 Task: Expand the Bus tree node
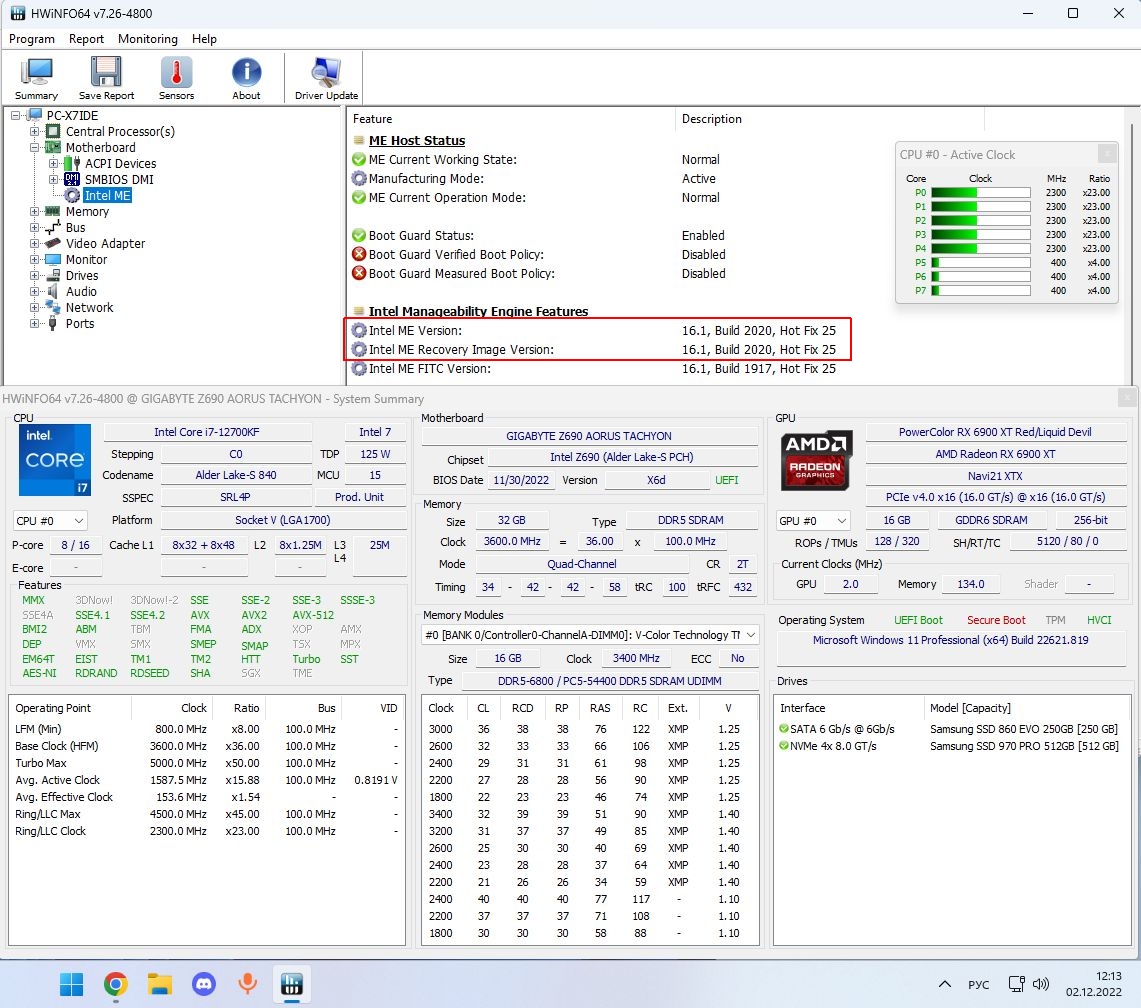coord(34,228)
